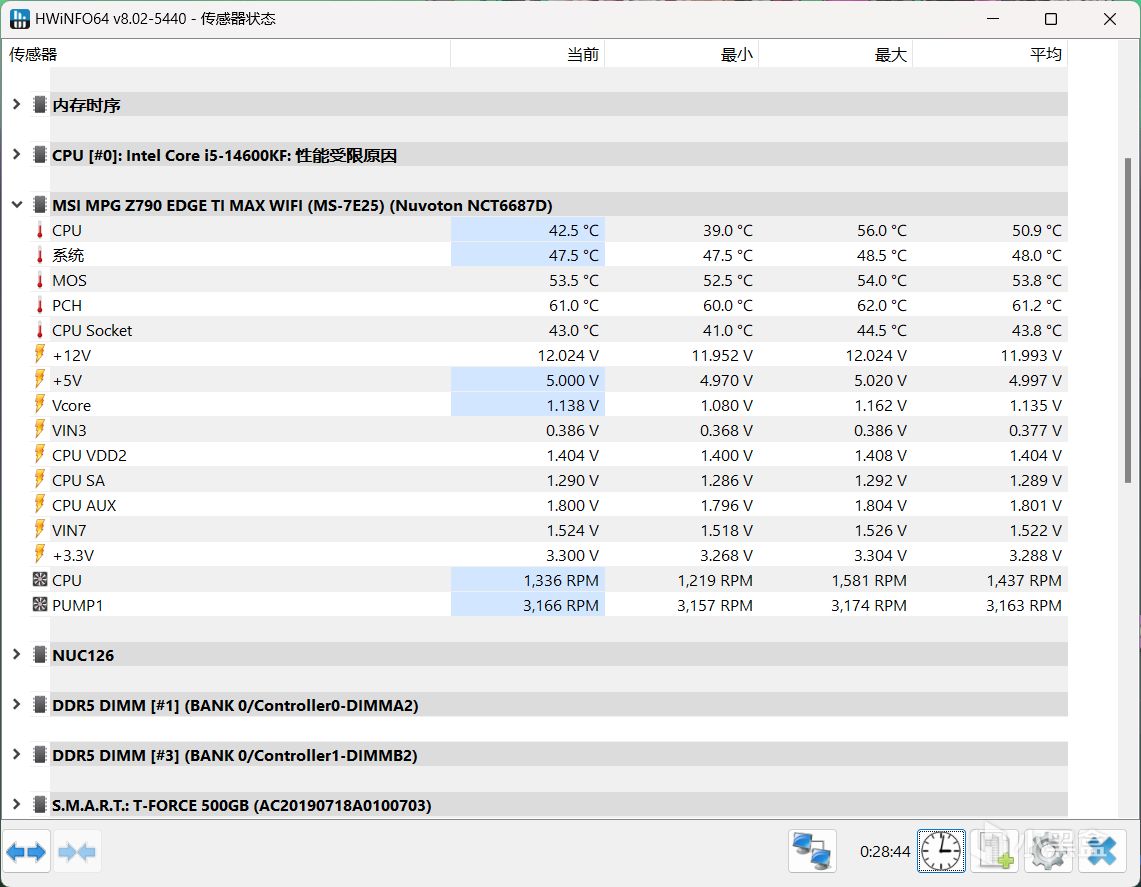
Task: Select the 内存时序 group title text
Action: pyautogui.click(x=86, y=106)
